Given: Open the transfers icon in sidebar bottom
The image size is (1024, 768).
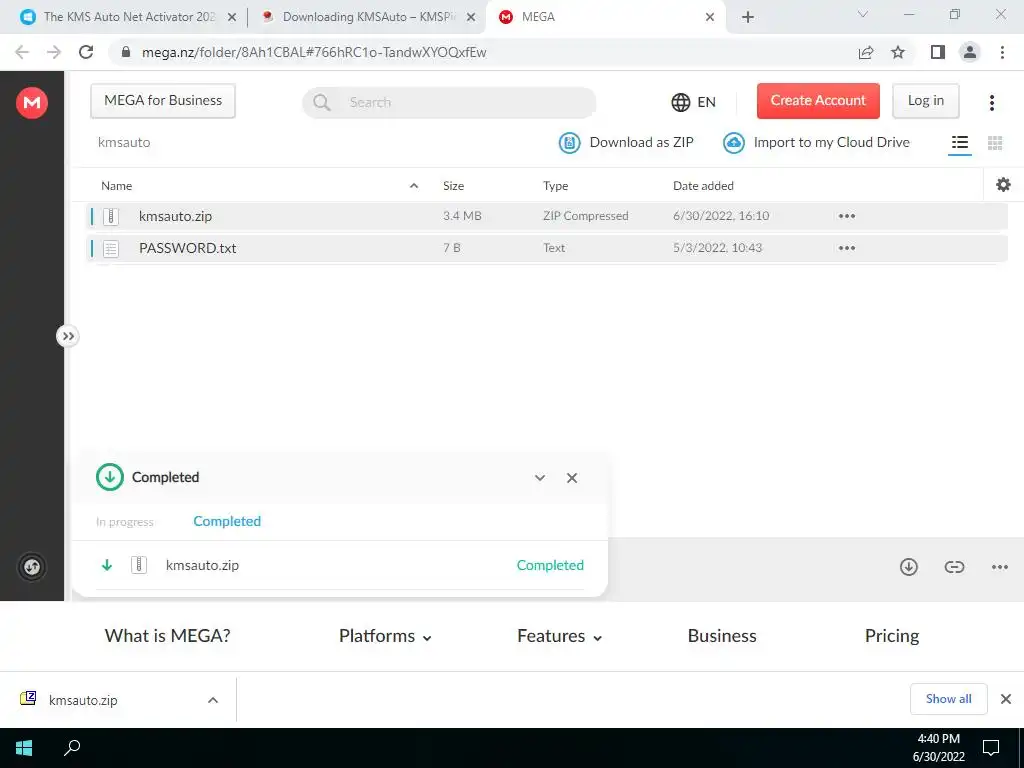Looking at the screenshot, I should click(x=32, y=567).
